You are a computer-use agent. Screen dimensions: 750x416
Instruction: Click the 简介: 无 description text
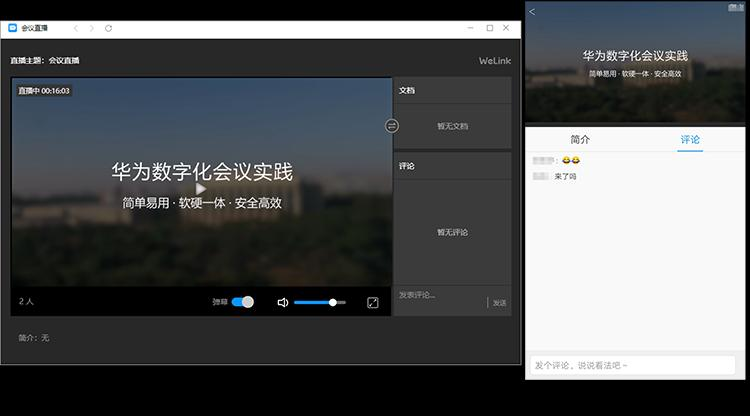tap(33, 338)
